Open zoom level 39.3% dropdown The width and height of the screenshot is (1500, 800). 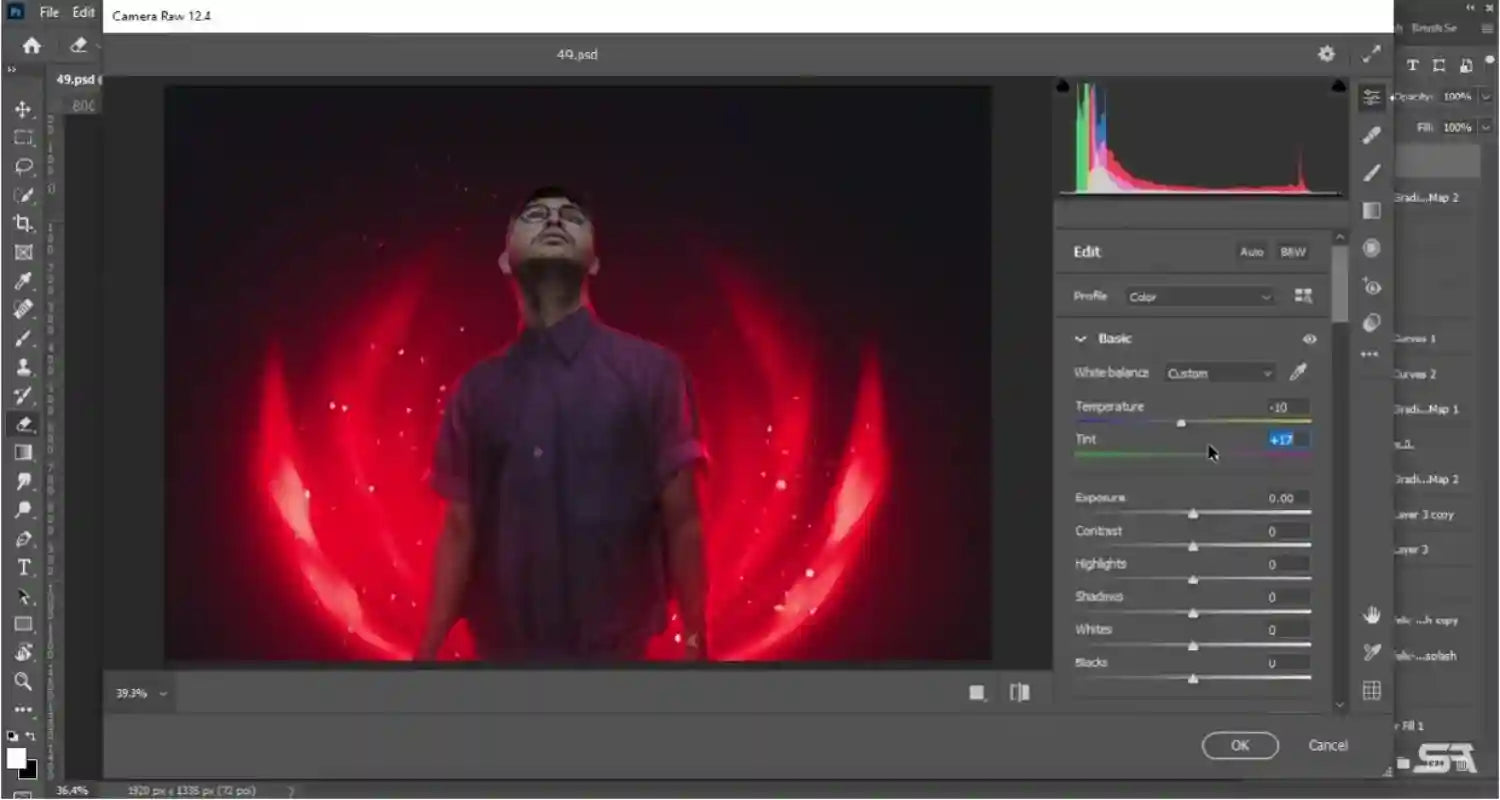coord(140,693)
